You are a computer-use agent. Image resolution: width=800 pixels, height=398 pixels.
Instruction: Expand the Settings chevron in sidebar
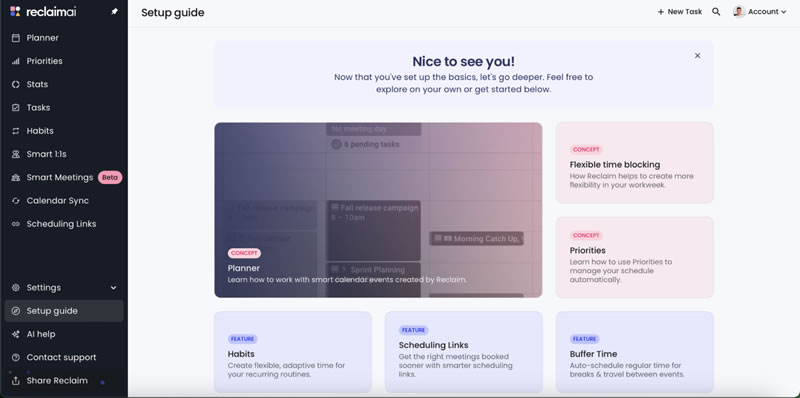pos(113,288)
